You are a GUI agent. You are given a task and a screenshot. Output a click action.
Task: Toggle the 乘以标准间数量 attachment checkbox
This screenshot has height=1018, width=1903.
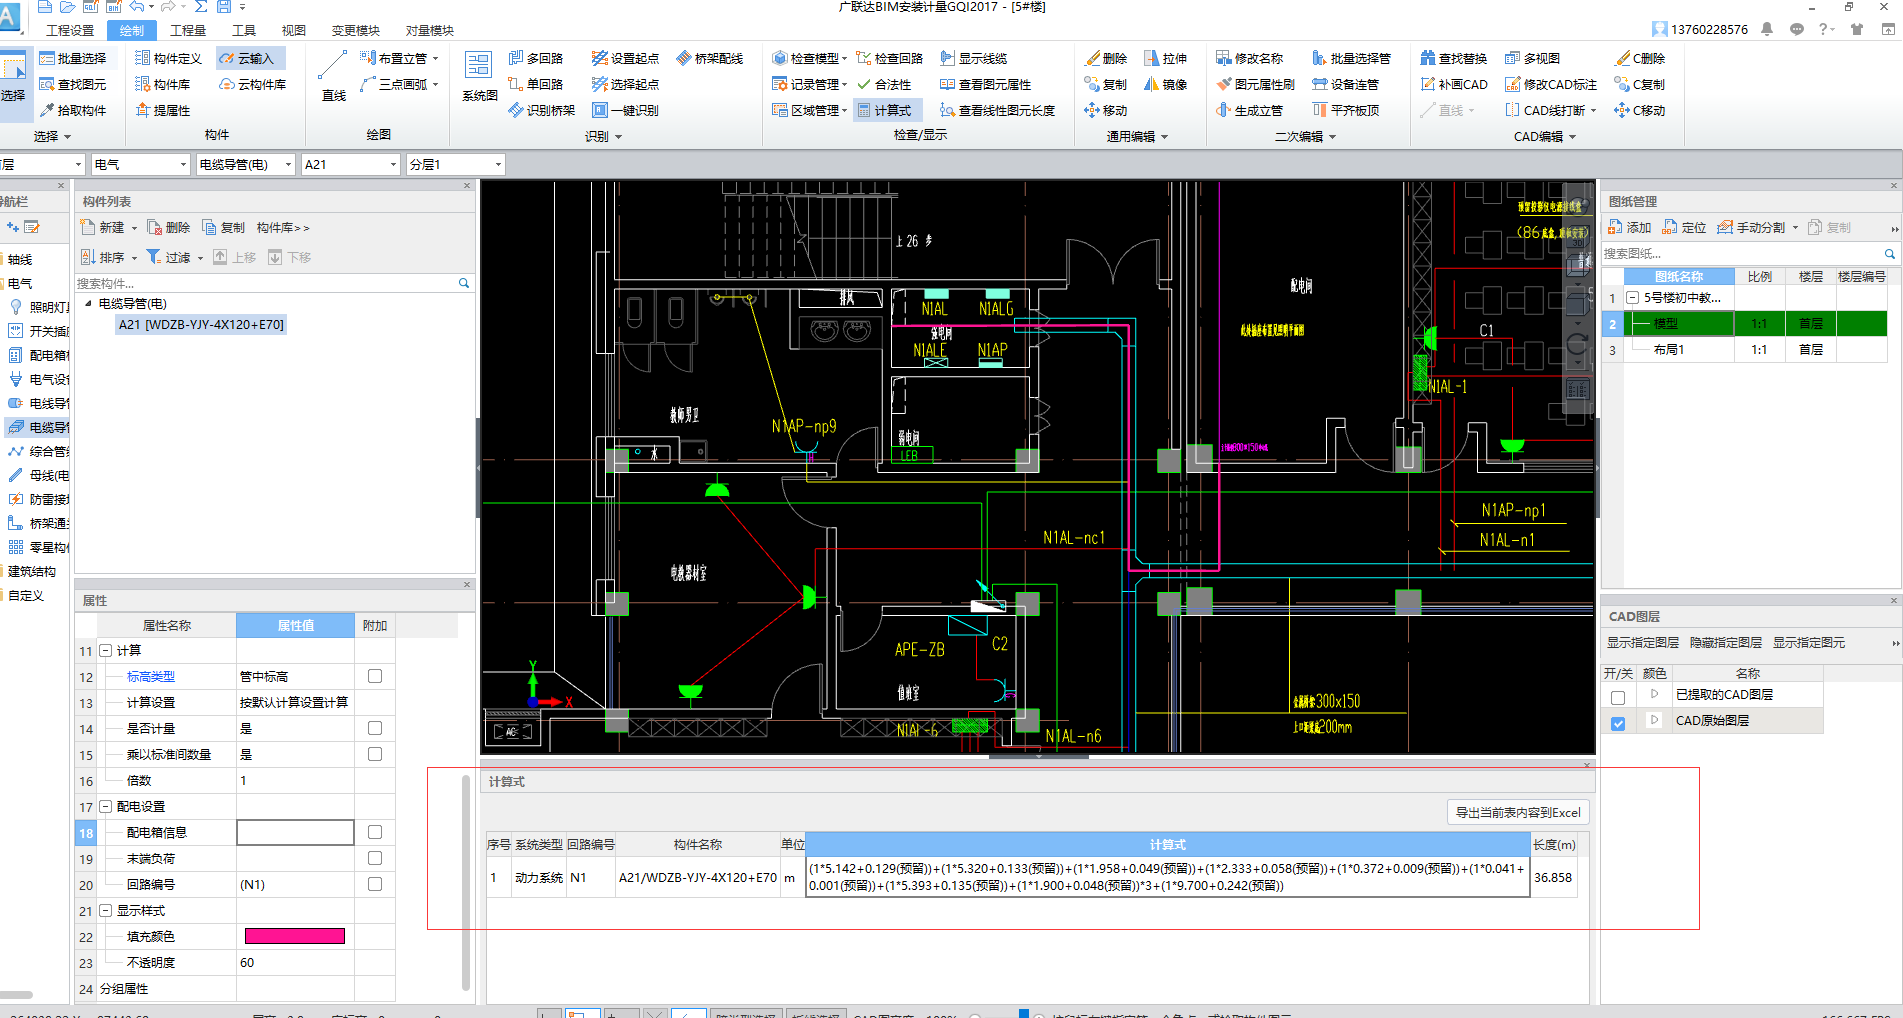click(375, 754)
